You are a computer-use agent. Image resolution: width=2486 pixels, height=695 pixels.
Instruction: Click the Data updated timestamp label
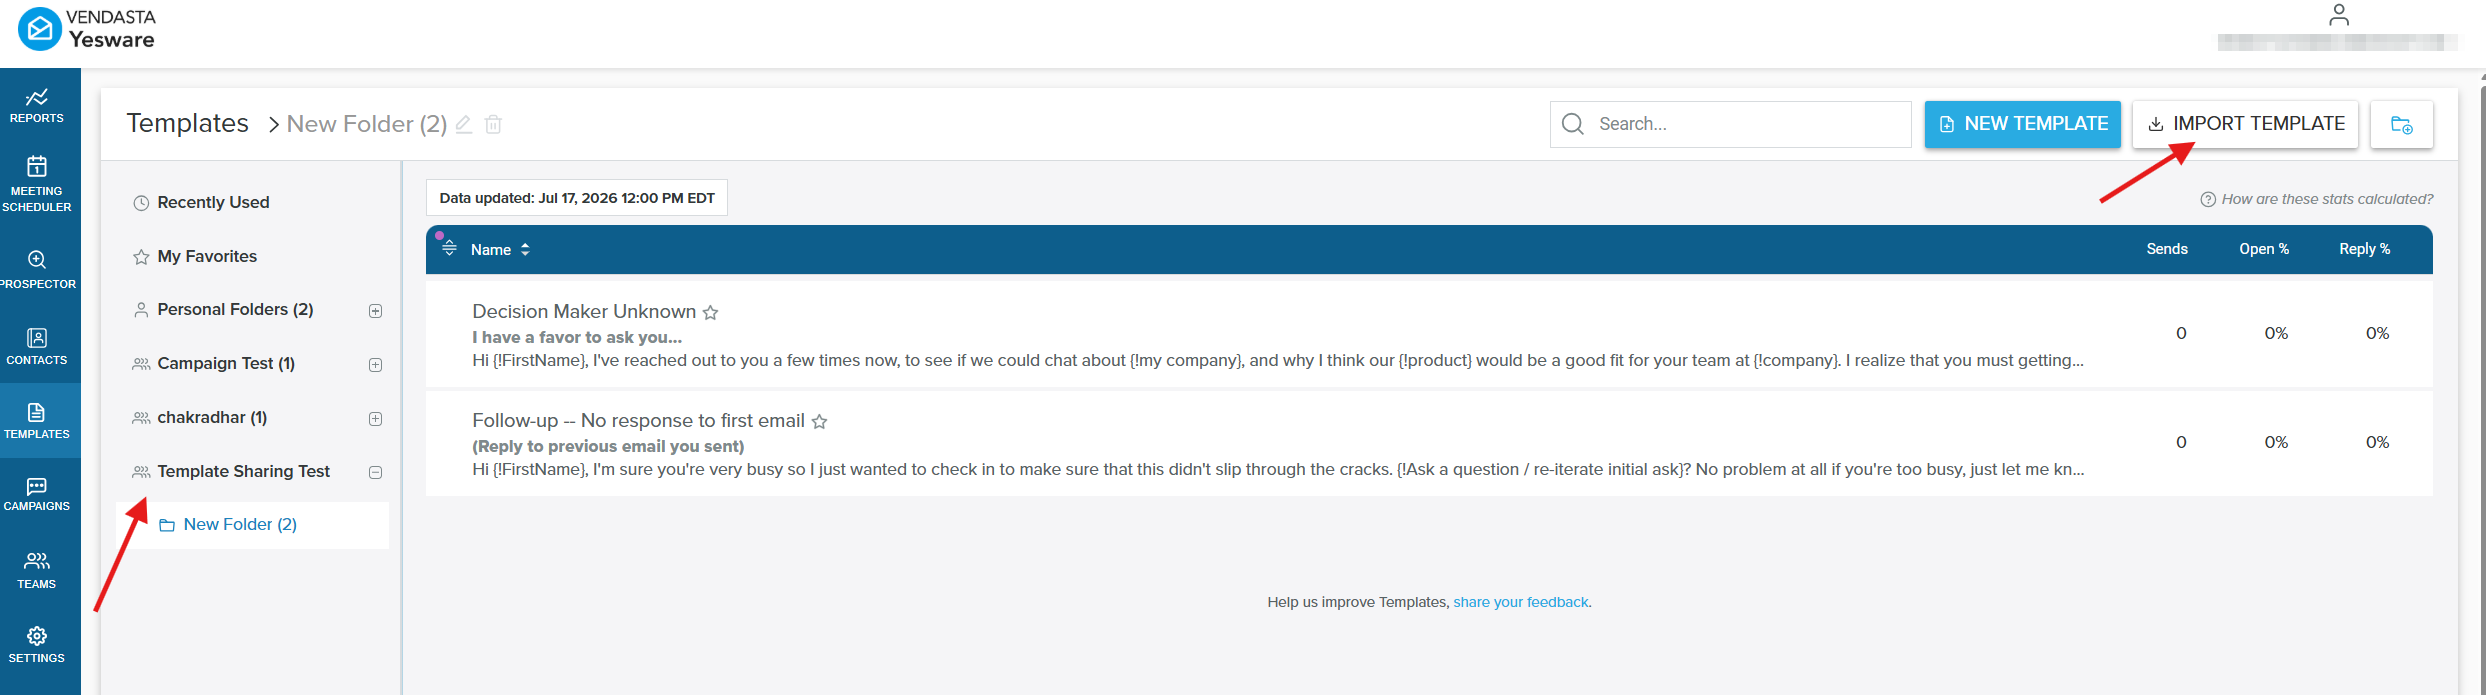pos(577,198)
